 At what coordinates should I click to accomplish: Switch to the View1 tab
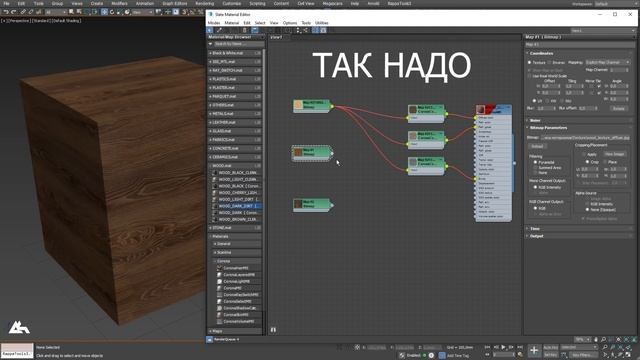click(x=276, y=37)
